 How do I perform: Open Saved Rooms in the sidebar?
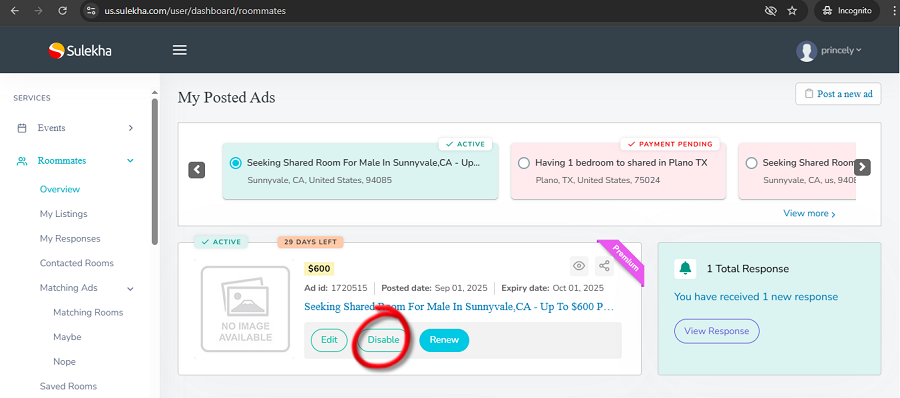(68, 386)
